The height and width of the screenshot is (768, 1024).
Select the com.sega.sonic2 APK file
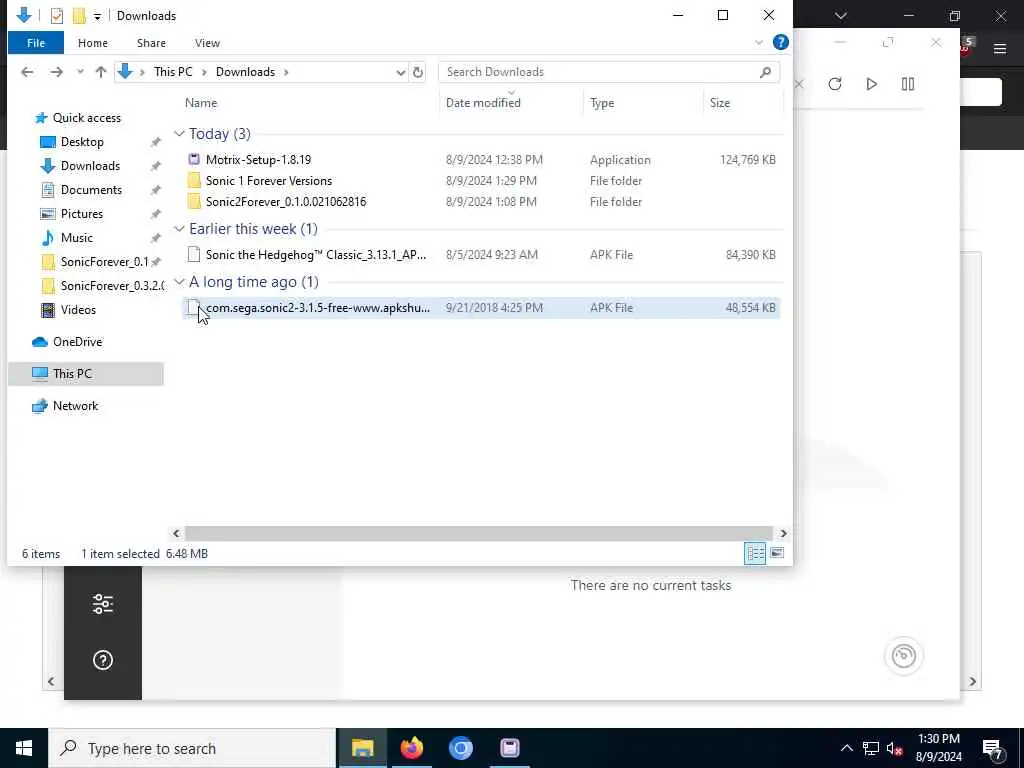pyautogui.click(x=481, y=308)
